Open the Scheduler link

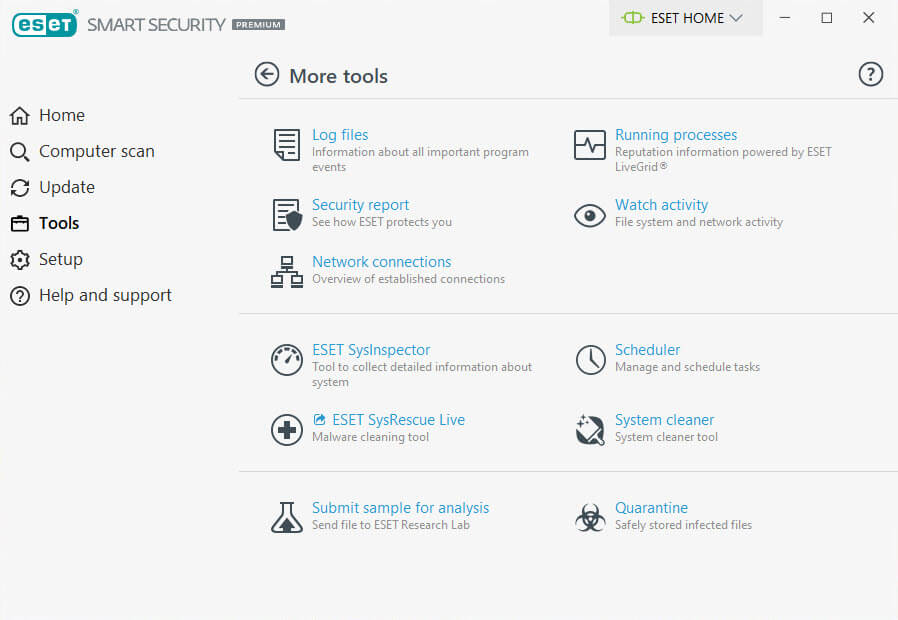[648, 350]
